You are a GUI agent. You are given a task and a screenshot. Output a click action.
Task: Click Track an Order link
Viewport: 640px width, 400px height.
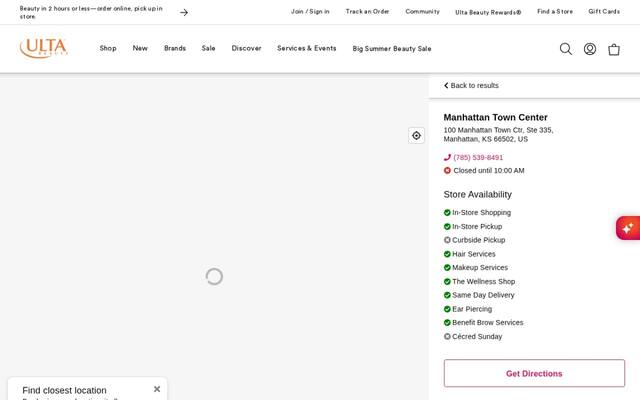pos(367,11)
